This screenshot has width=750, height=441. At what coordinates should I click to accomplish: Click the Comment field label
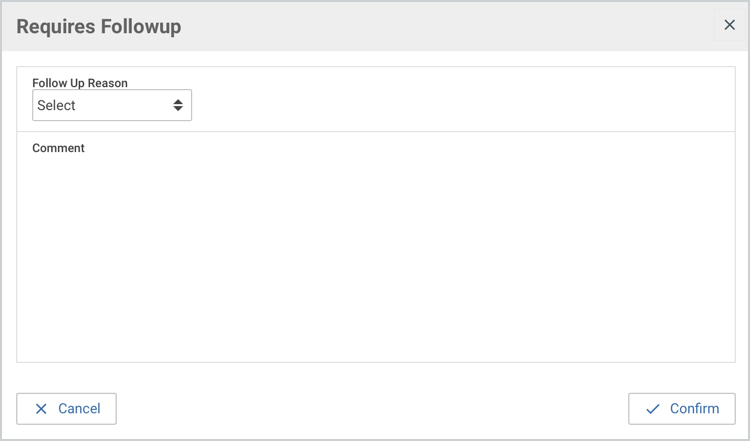pos(58,148)
